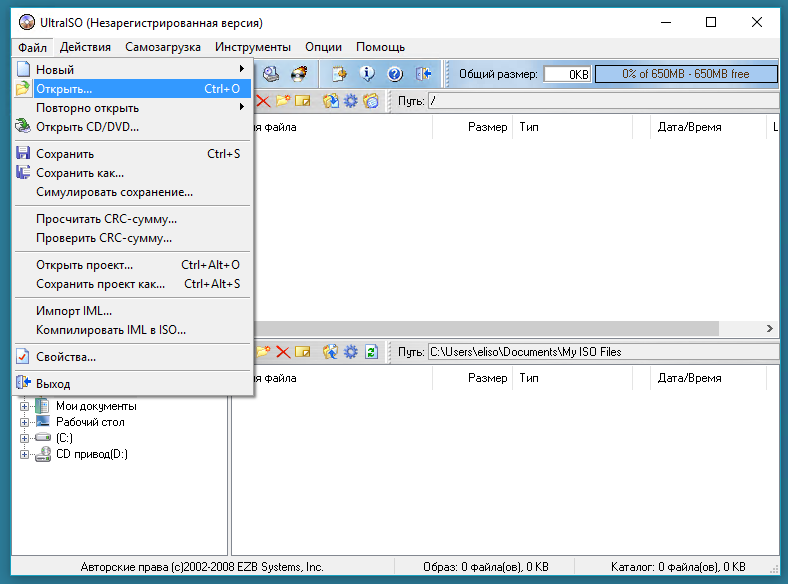This screenshot has width=788, height=584.
Task: Open the Самозагрузка menu
Action: pos(163,47)
